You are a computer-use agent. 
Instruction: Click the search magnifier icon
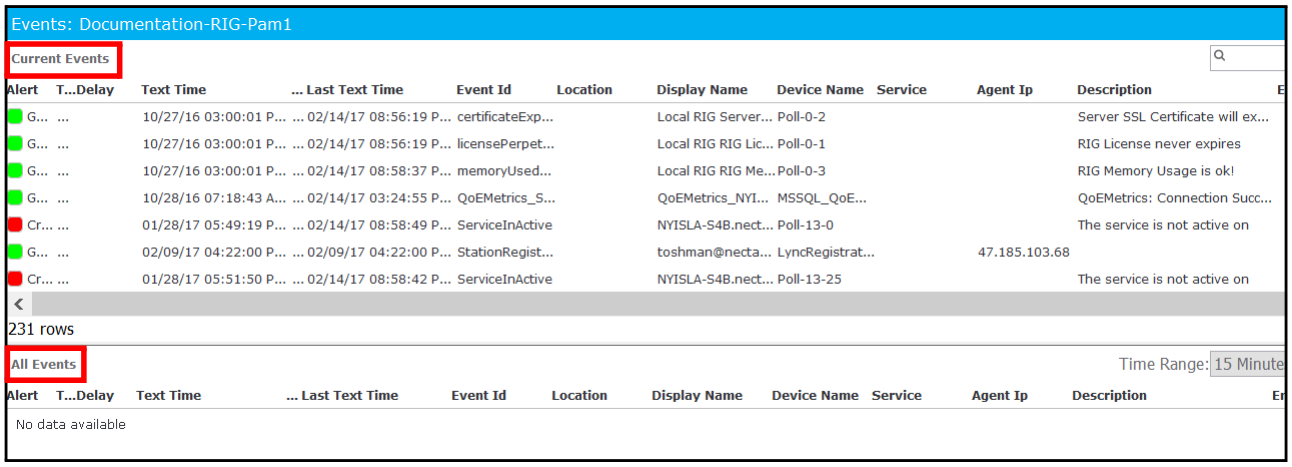(1220, 57)
